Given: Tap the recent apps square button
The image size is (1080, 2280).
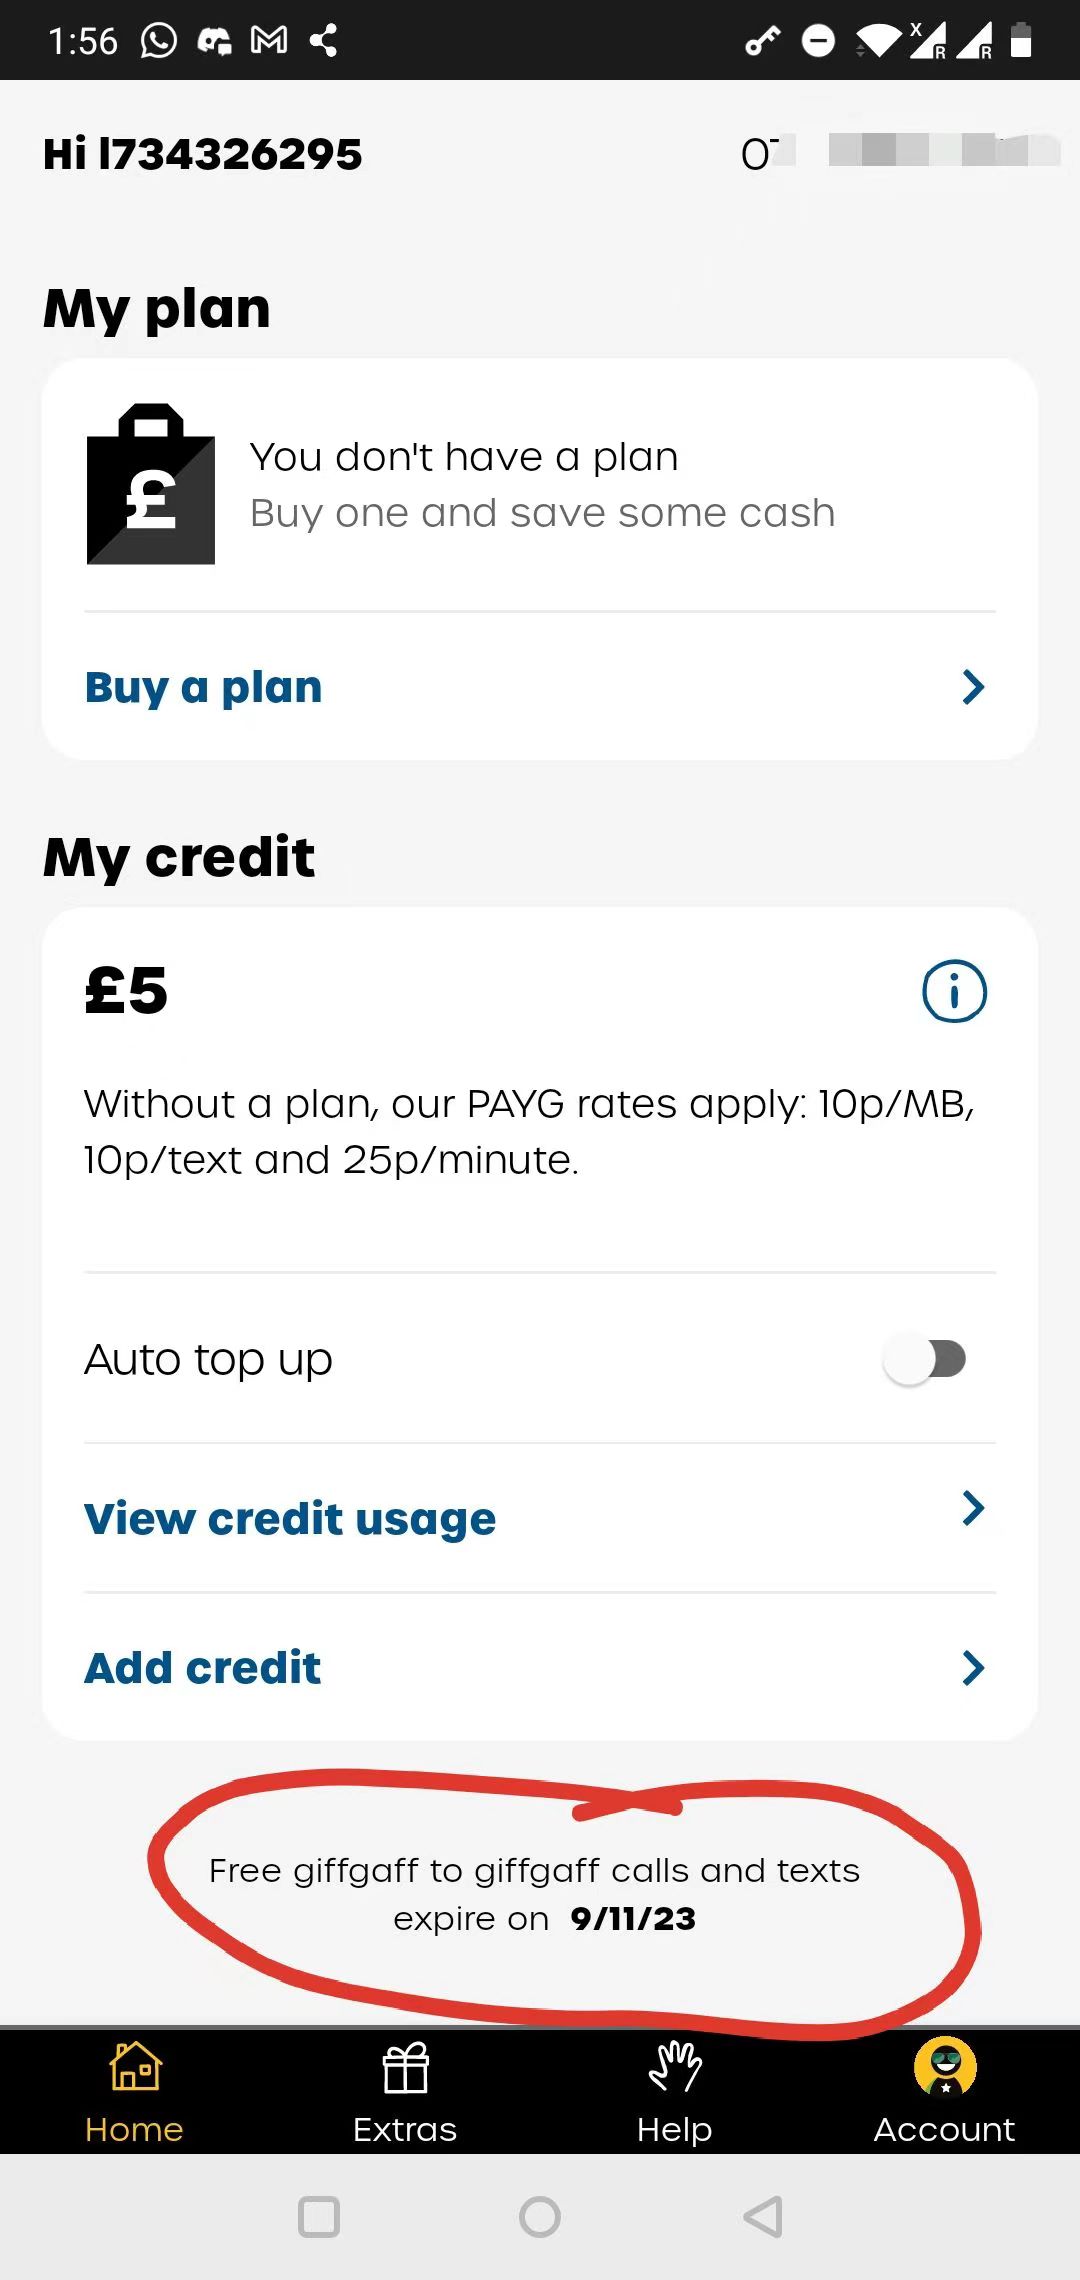Looking at the screenshot, I should click(319, 2217).
